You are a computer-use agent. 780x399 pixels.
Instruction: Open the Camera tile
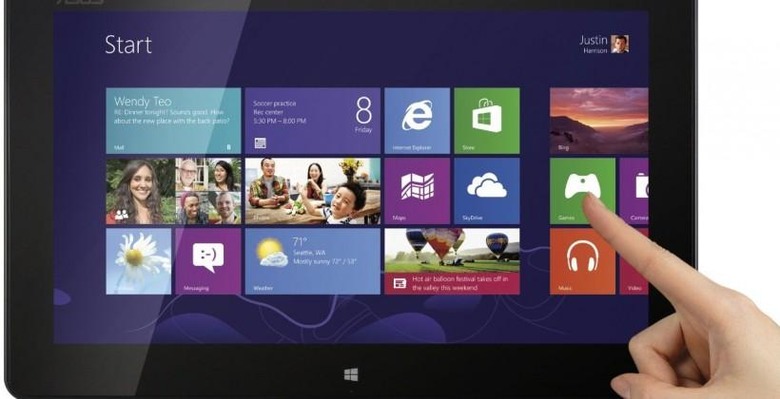point(634,191)
